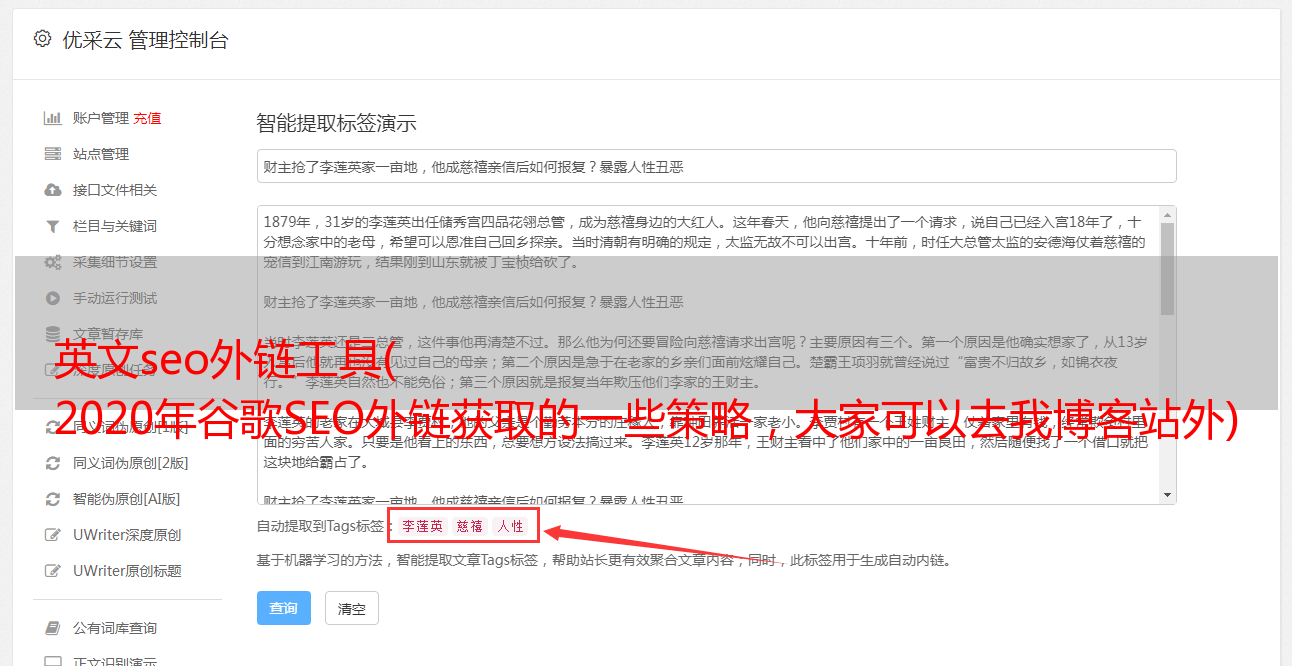This screenshot has height=666, width=1292.
Task: Click the text area scrollbar down arrow
Action: (x=1167, y=495)
